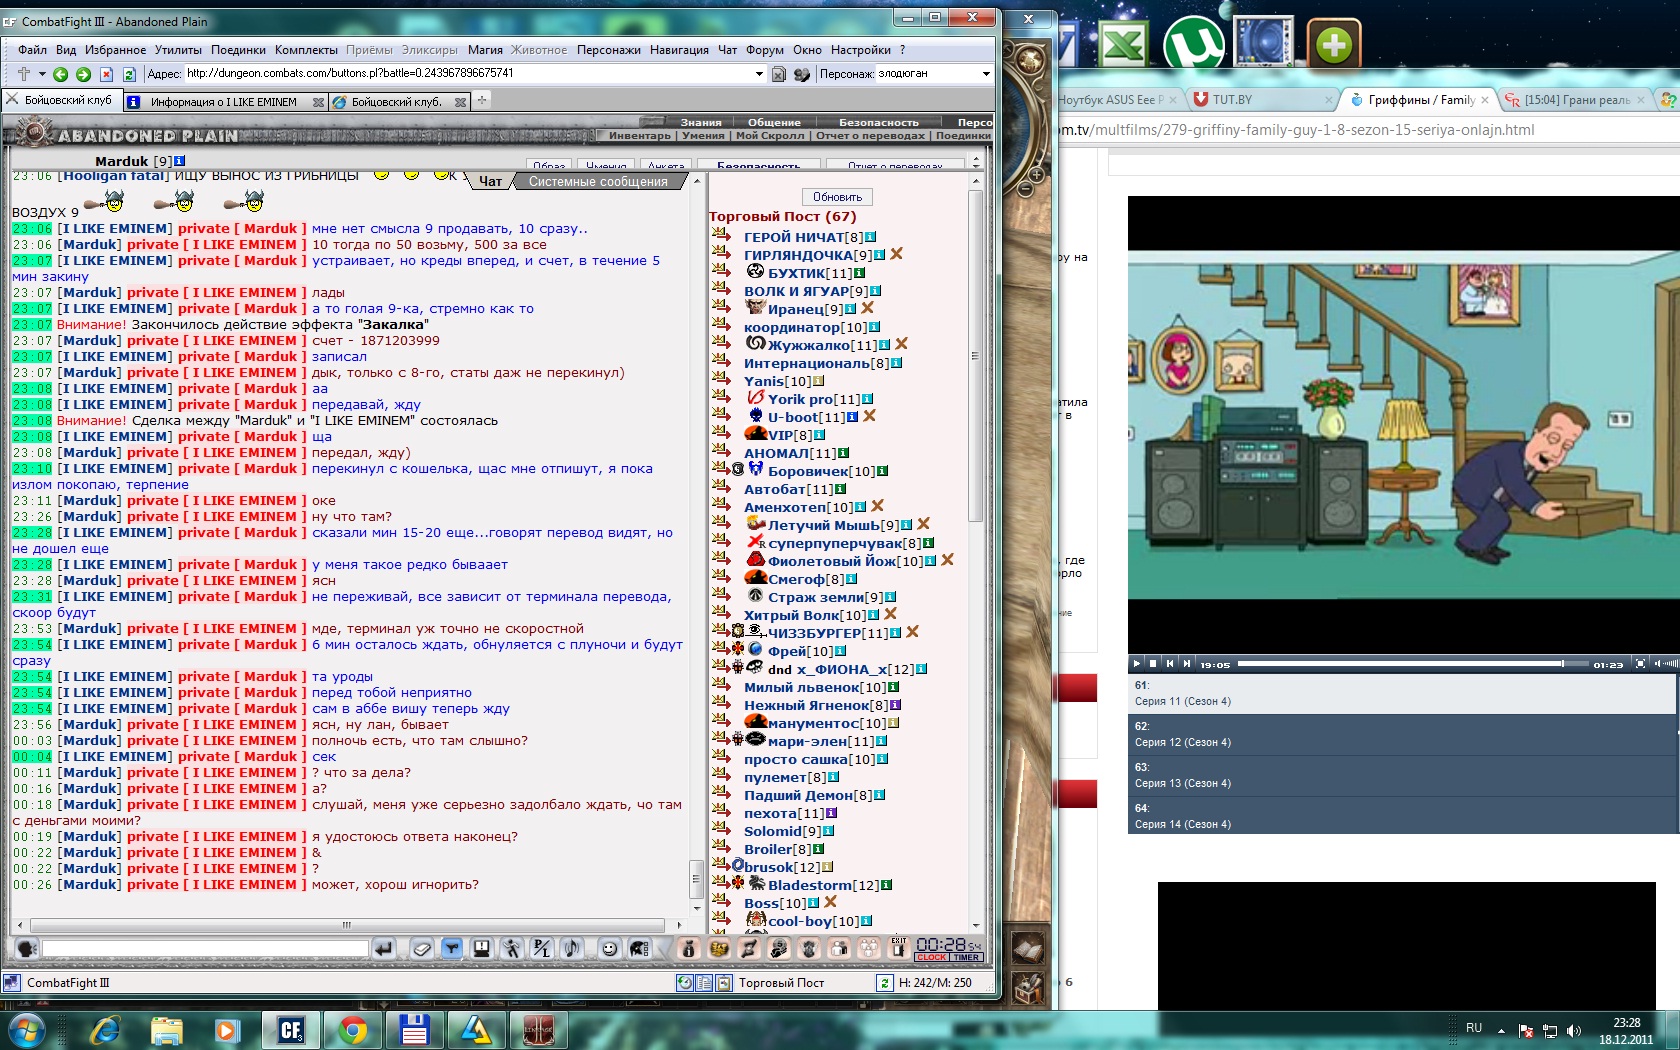Click the crossed swords icon next to Иранец[9]

click(x=867, y=308)
